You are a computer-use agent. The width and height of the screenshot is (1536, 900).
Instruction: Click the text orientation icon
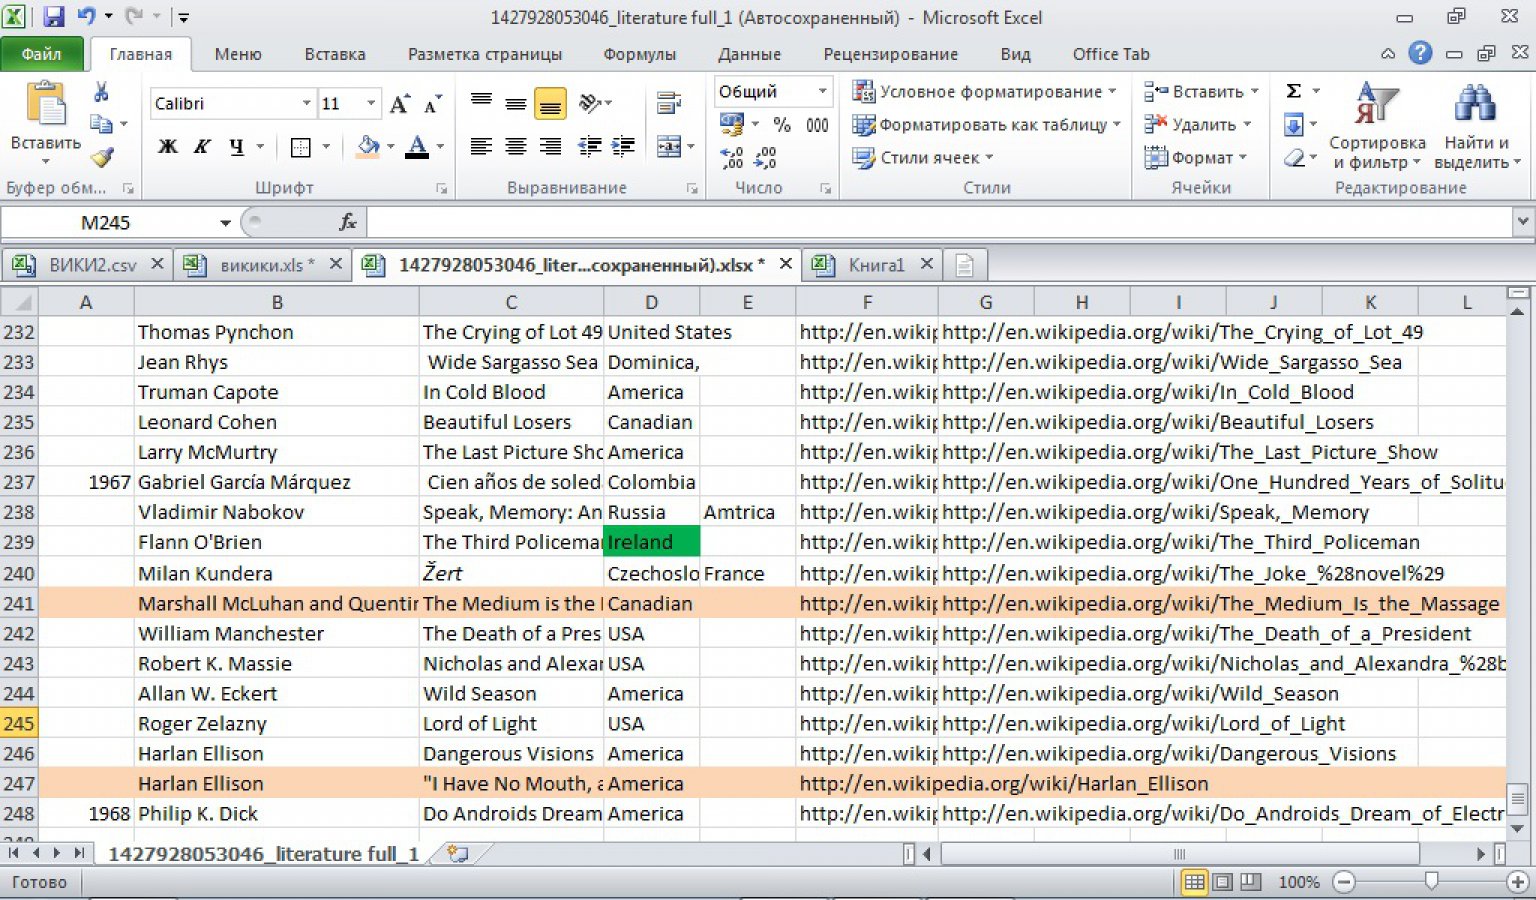(x=590, y=102)
